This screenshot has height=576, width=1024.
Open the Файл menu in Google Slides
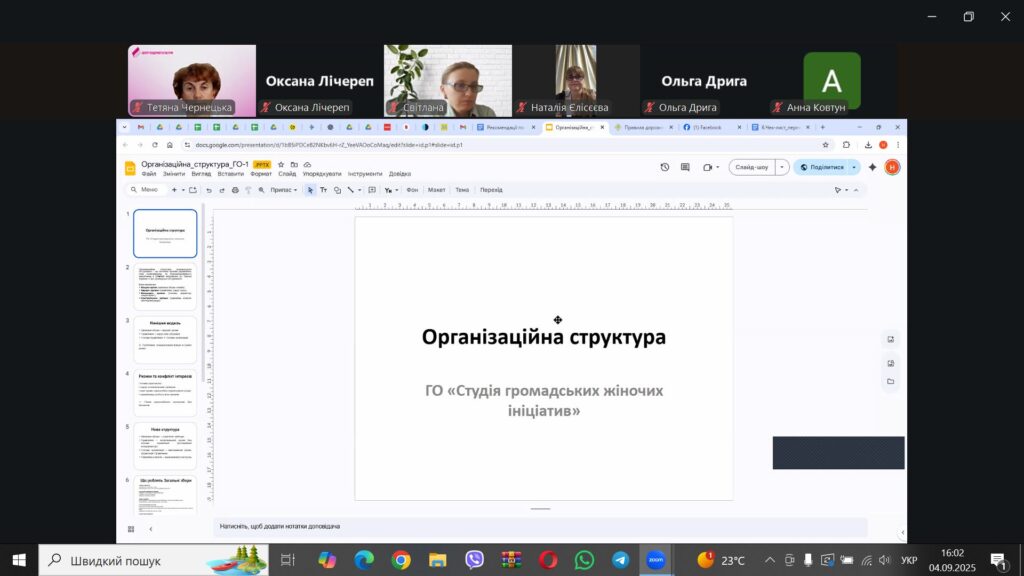149,174
